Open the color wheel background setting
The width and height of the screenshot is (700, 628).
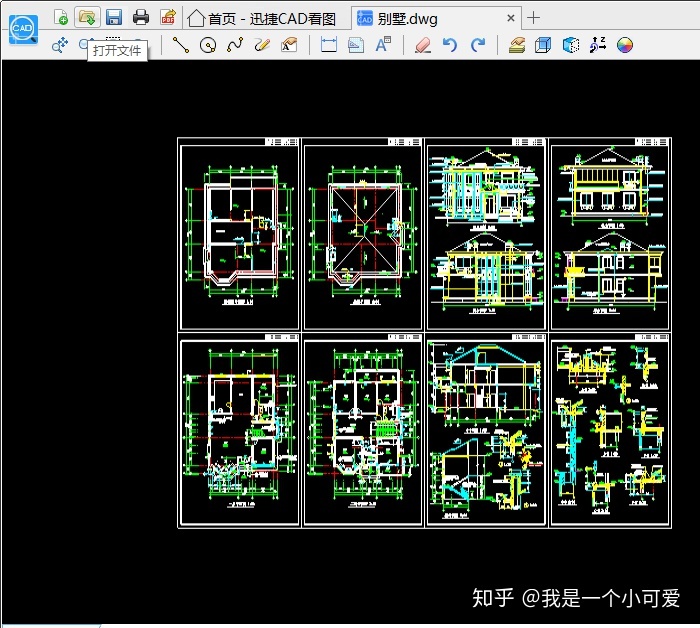625,45
